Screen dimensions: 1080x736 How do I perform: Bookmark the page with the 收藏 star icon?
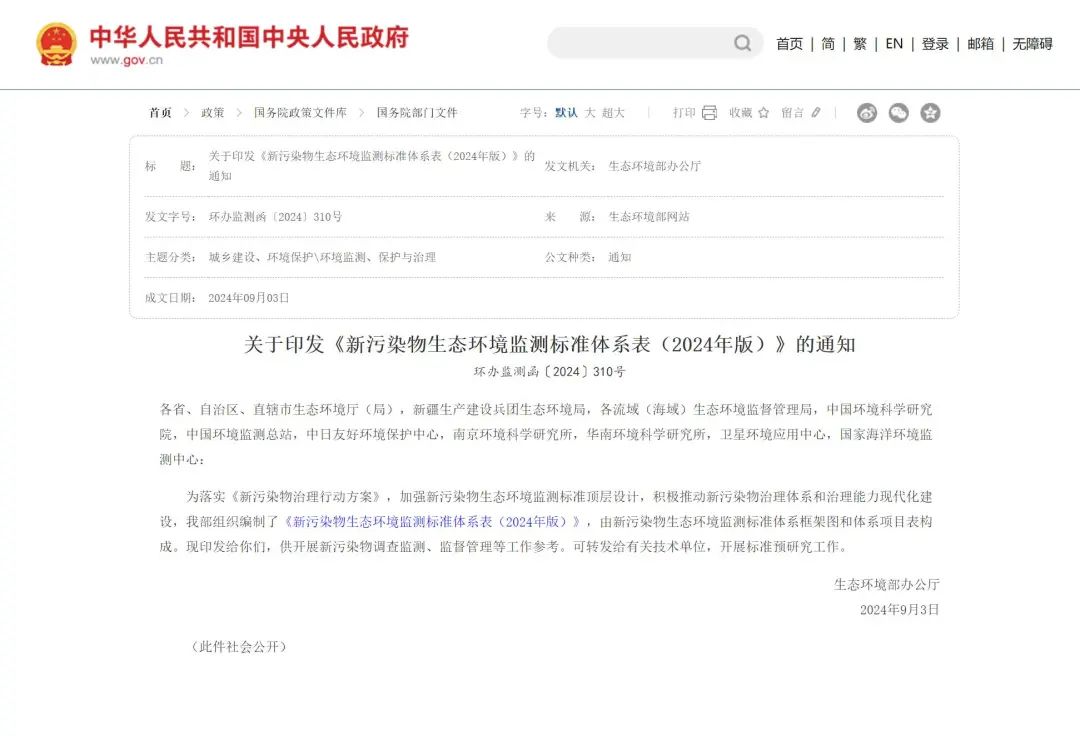point(763,113)
